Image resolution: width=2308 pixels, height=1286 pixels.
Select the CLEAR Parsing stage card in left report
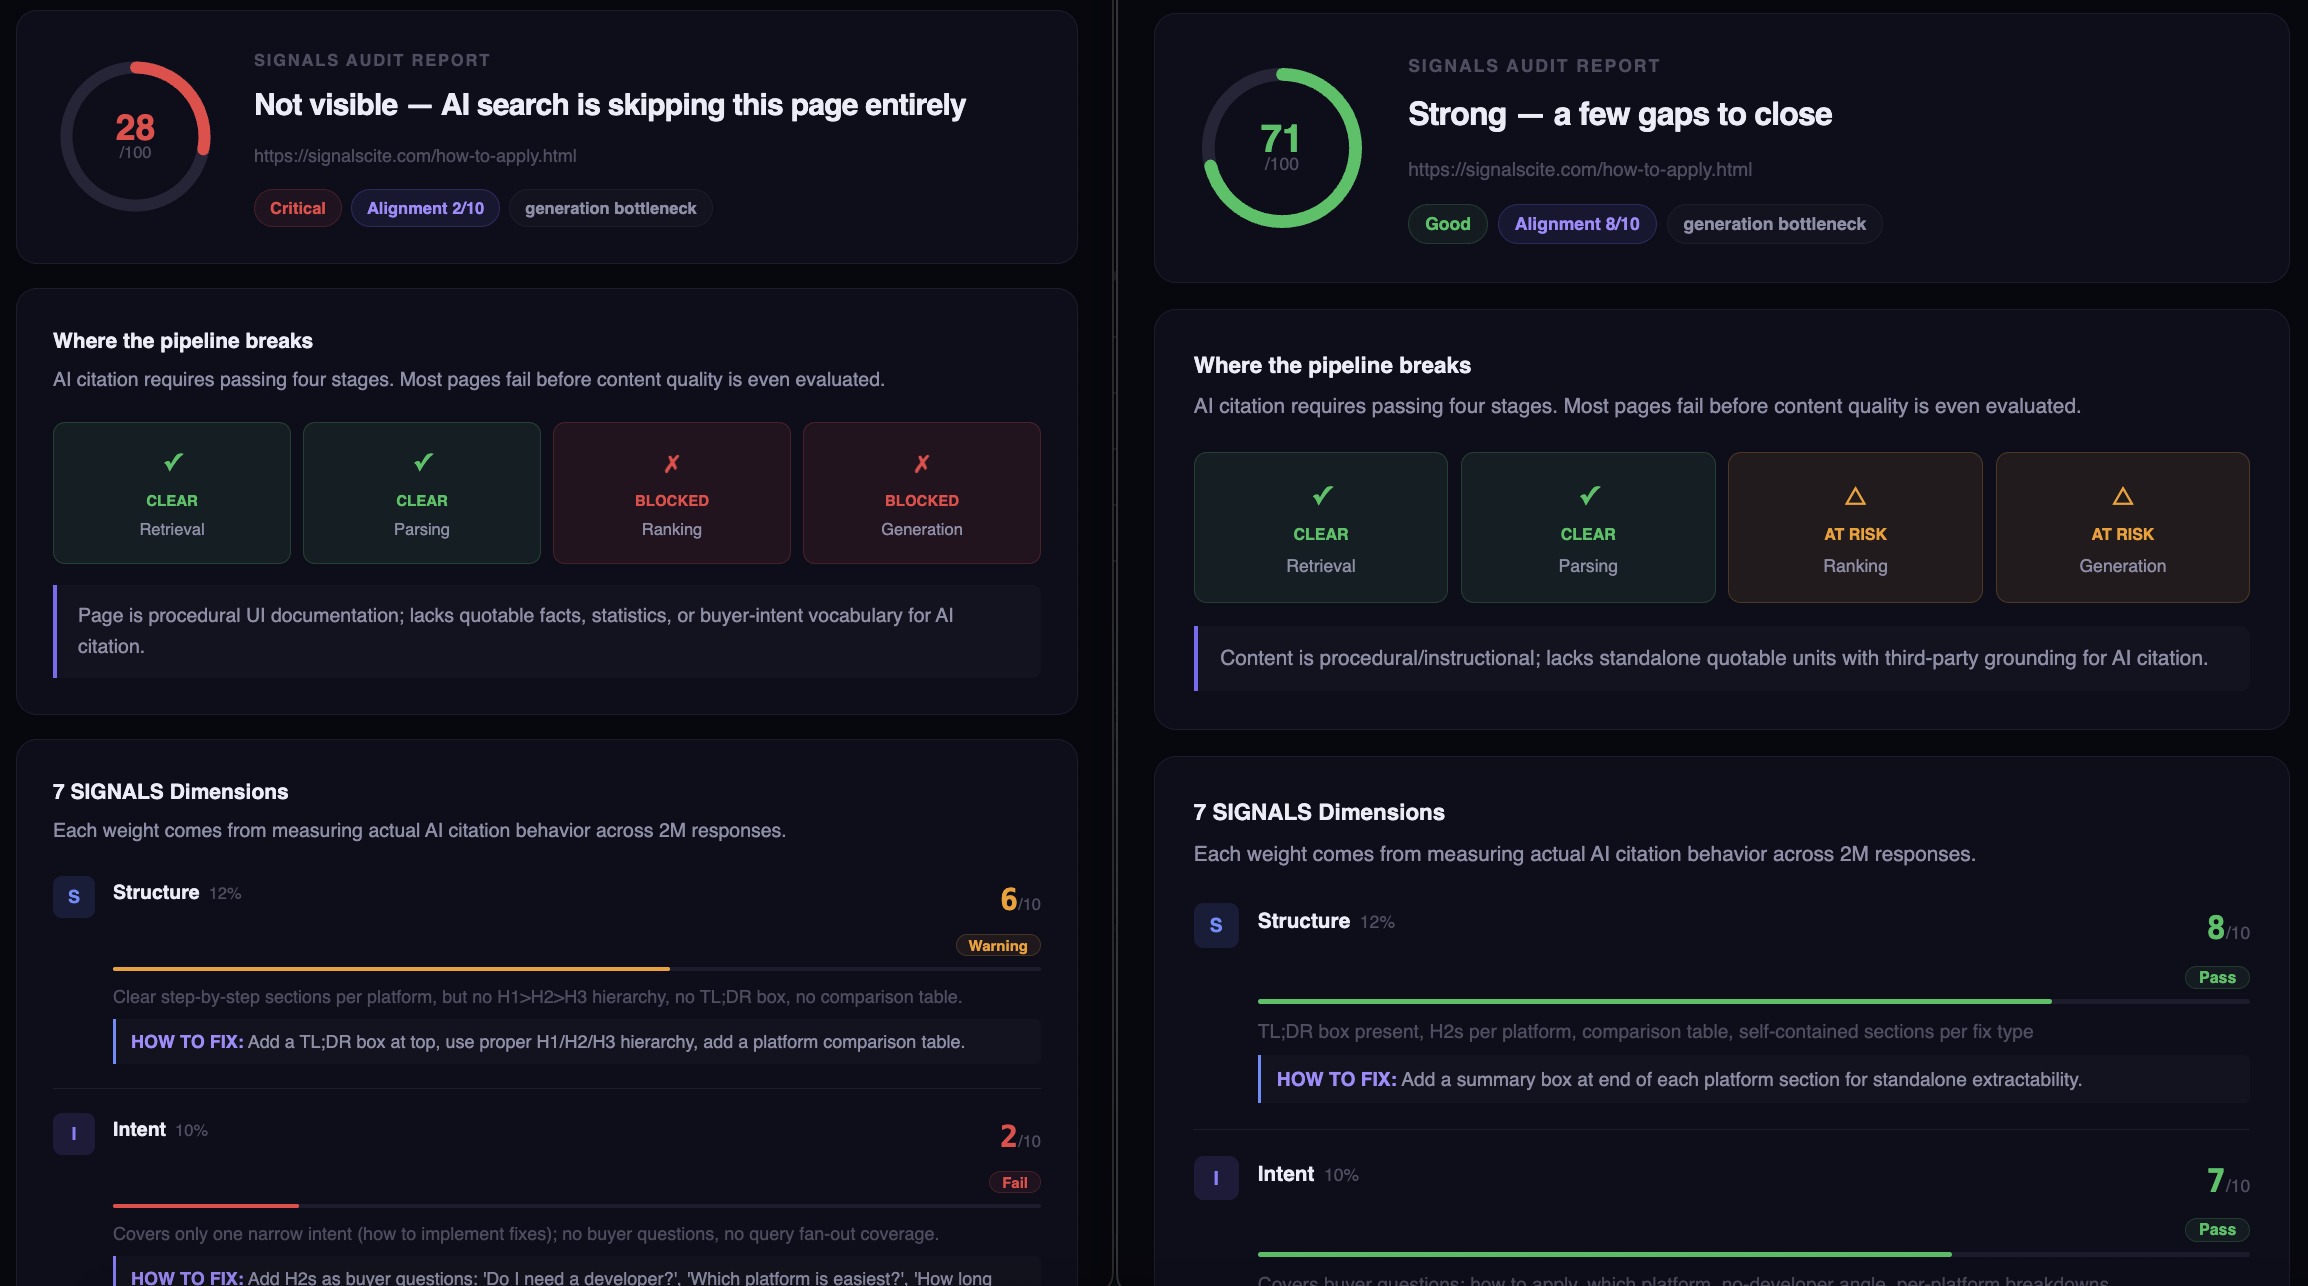click(422, 493)
